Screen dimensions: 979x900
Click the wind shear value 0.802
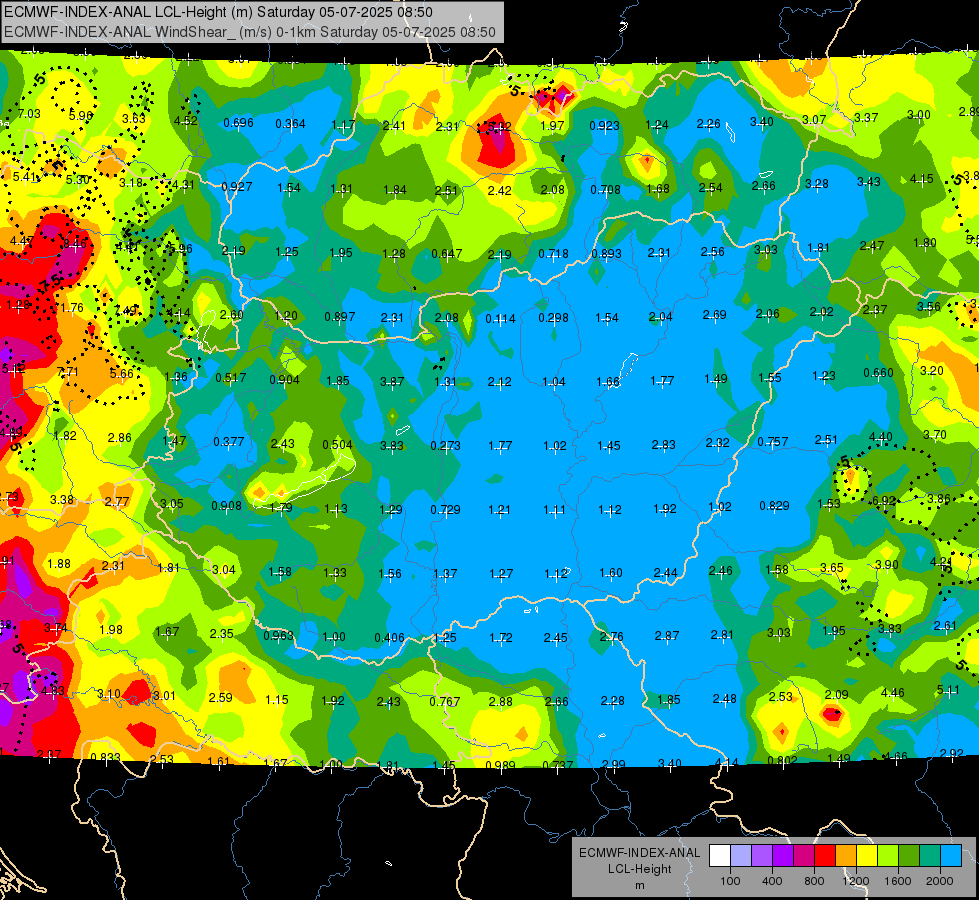782,759
